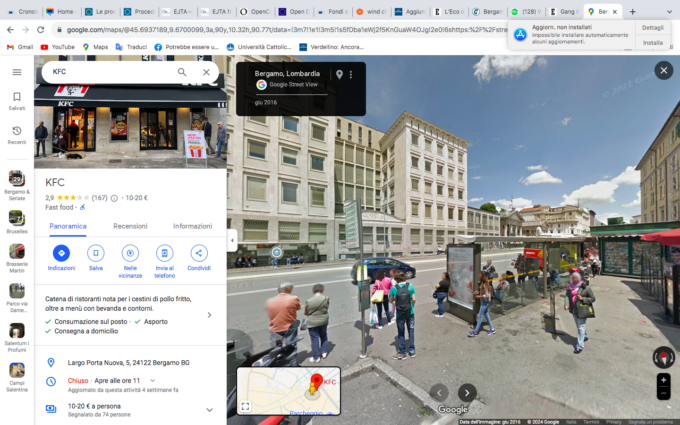Search Nelle vicinanze nearby places
The width and height of the screenshot is (680, 425).
[131, 253]
